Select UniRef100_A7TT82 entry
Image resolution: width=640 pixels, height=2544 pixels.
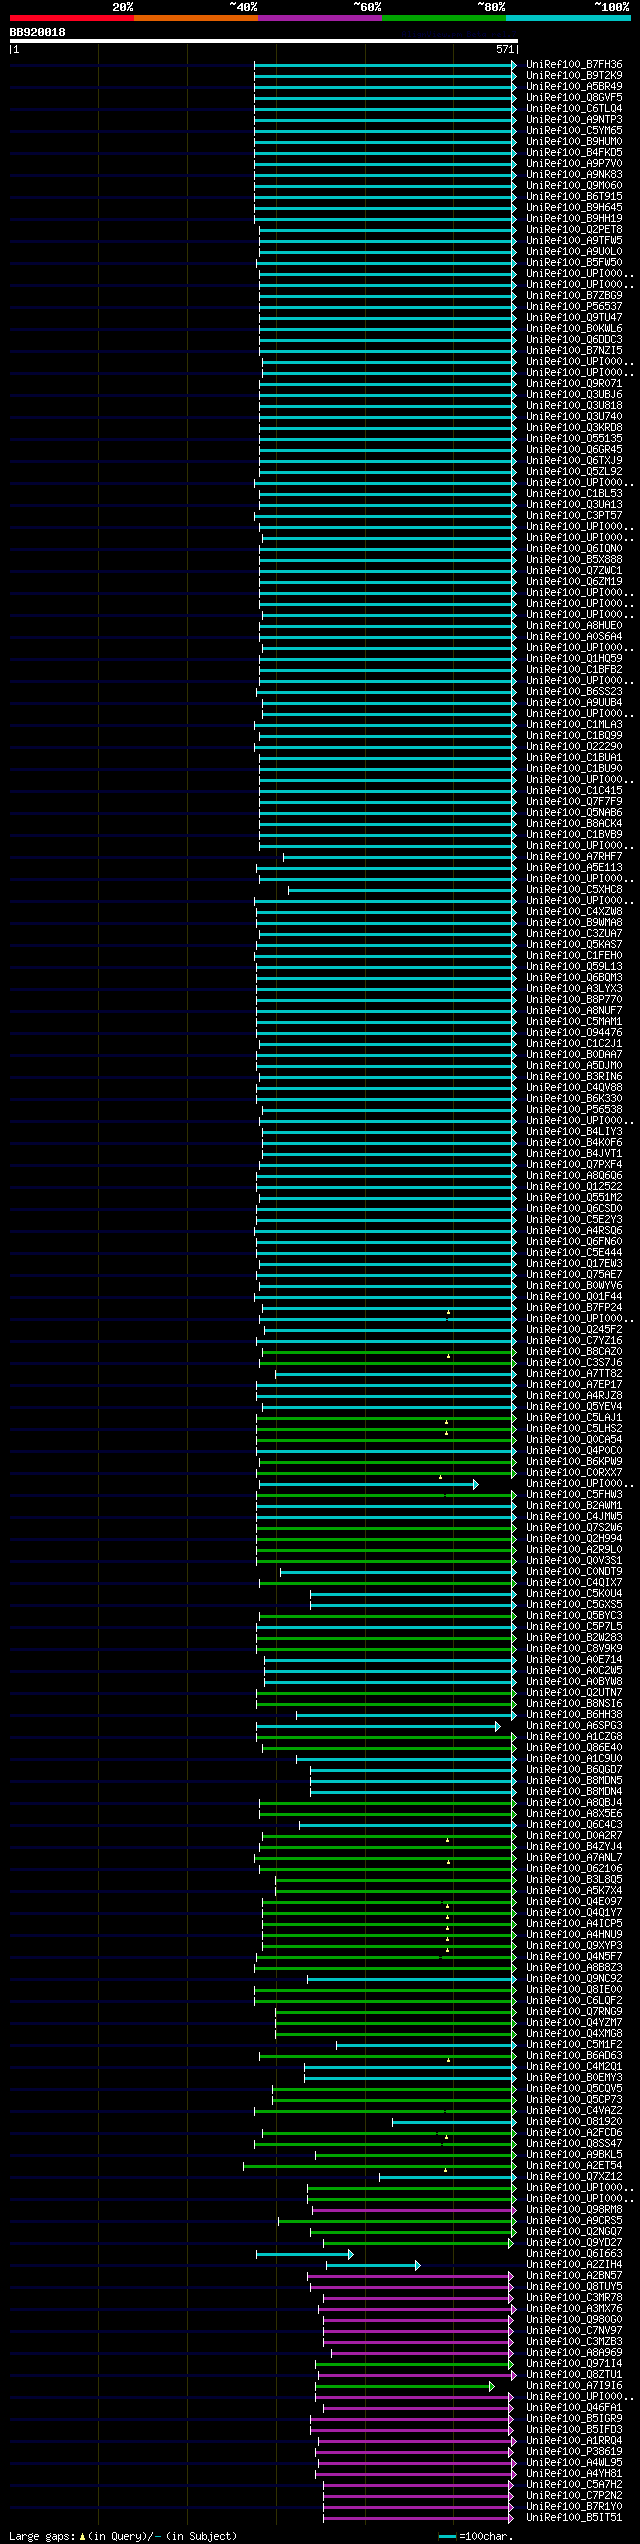574,1373
